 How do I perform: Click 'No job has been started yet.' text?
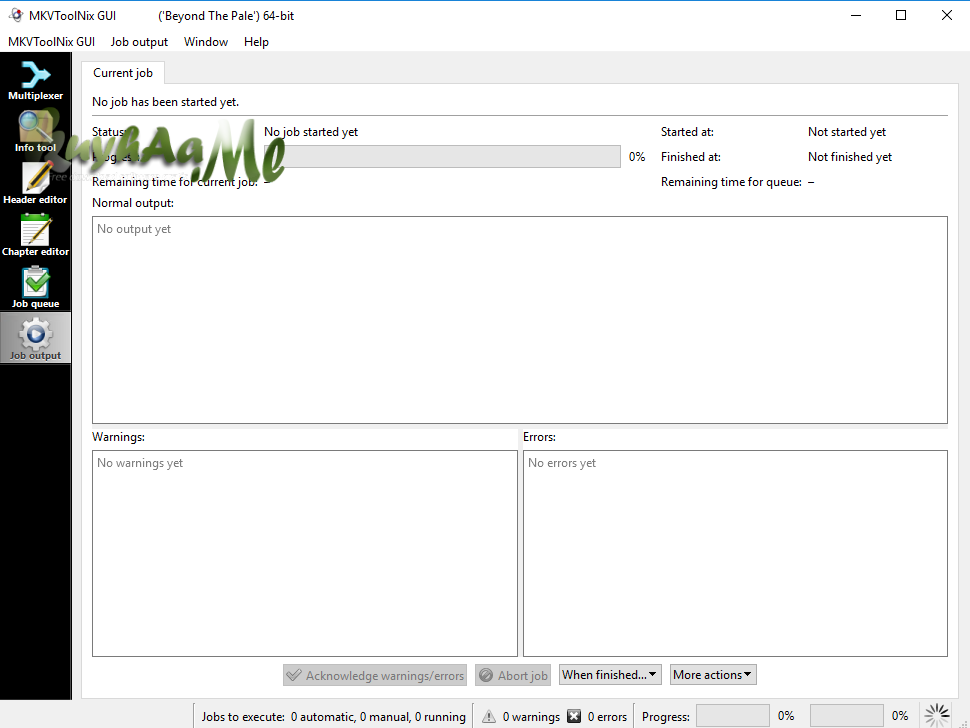165,102
